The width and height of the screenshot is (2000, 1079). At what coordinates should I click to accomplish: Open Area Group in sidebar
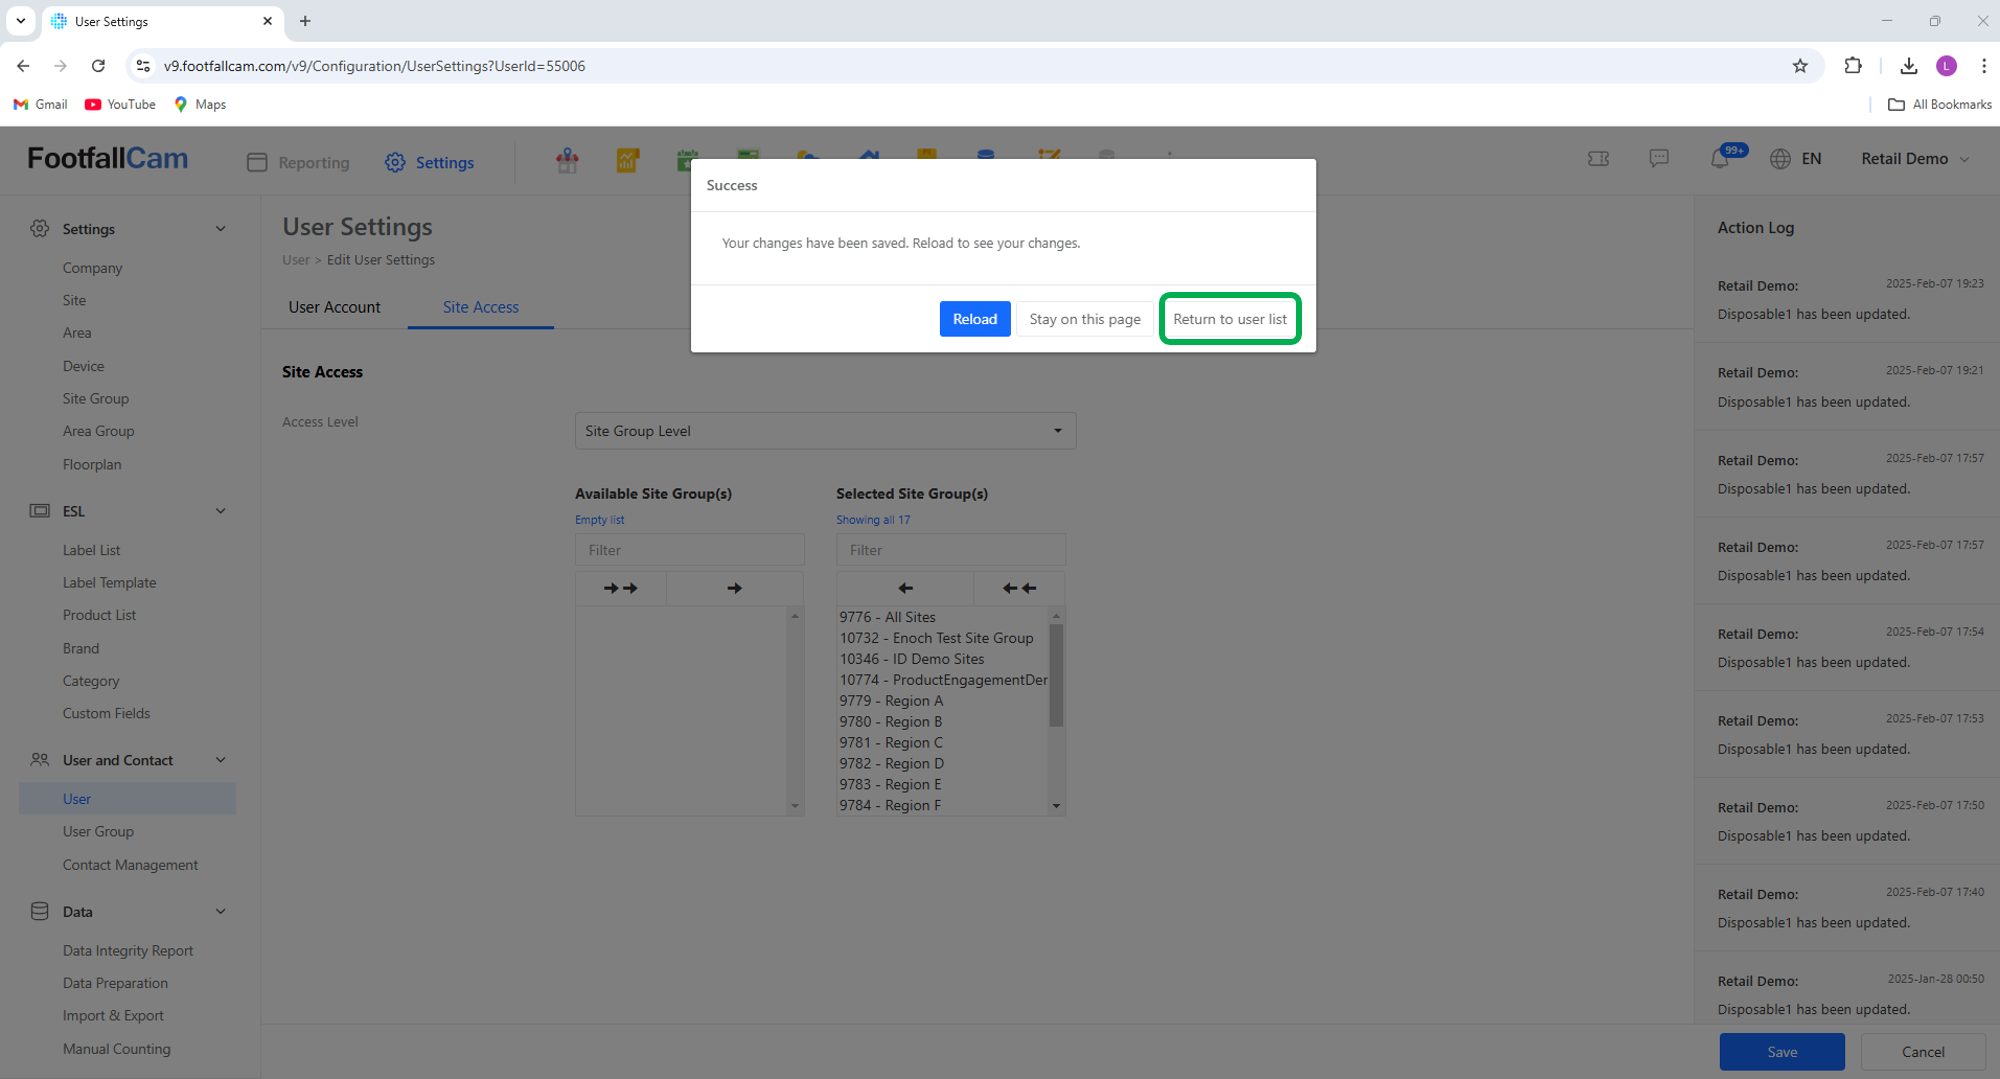point(98,431)
